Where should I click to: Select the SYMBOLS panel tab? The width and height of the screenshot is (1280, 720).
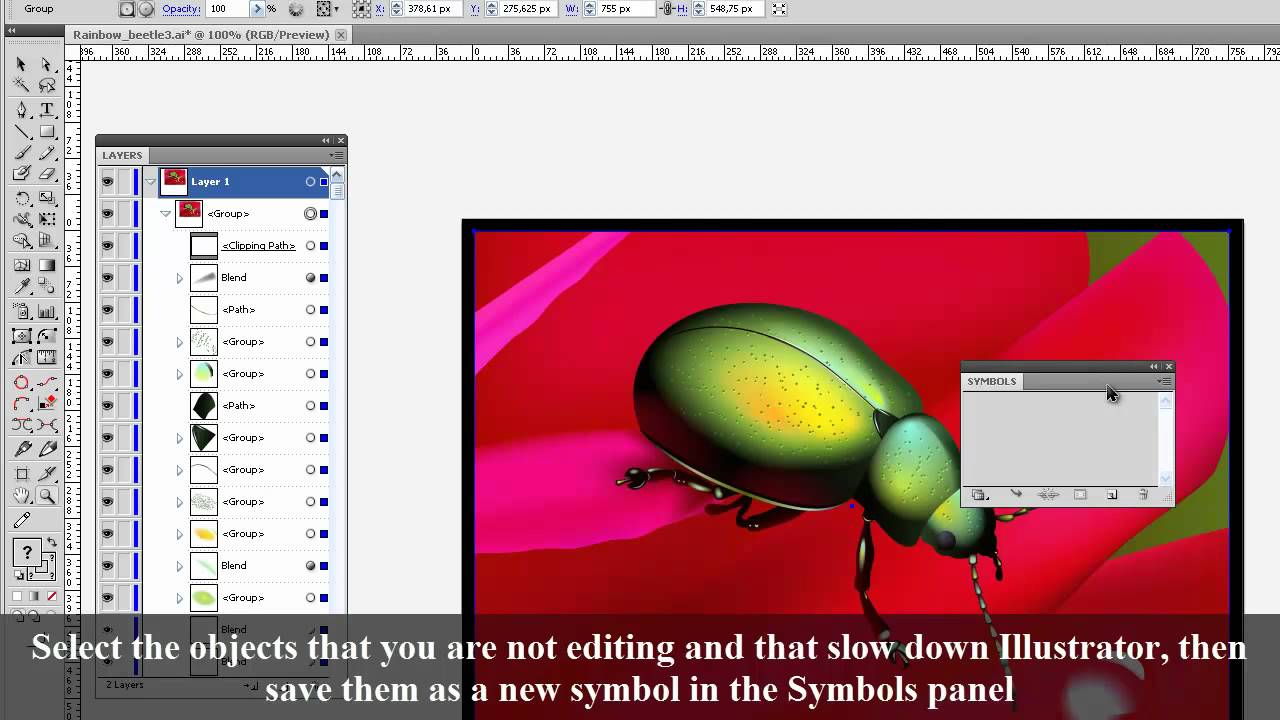tap(991, 382)
